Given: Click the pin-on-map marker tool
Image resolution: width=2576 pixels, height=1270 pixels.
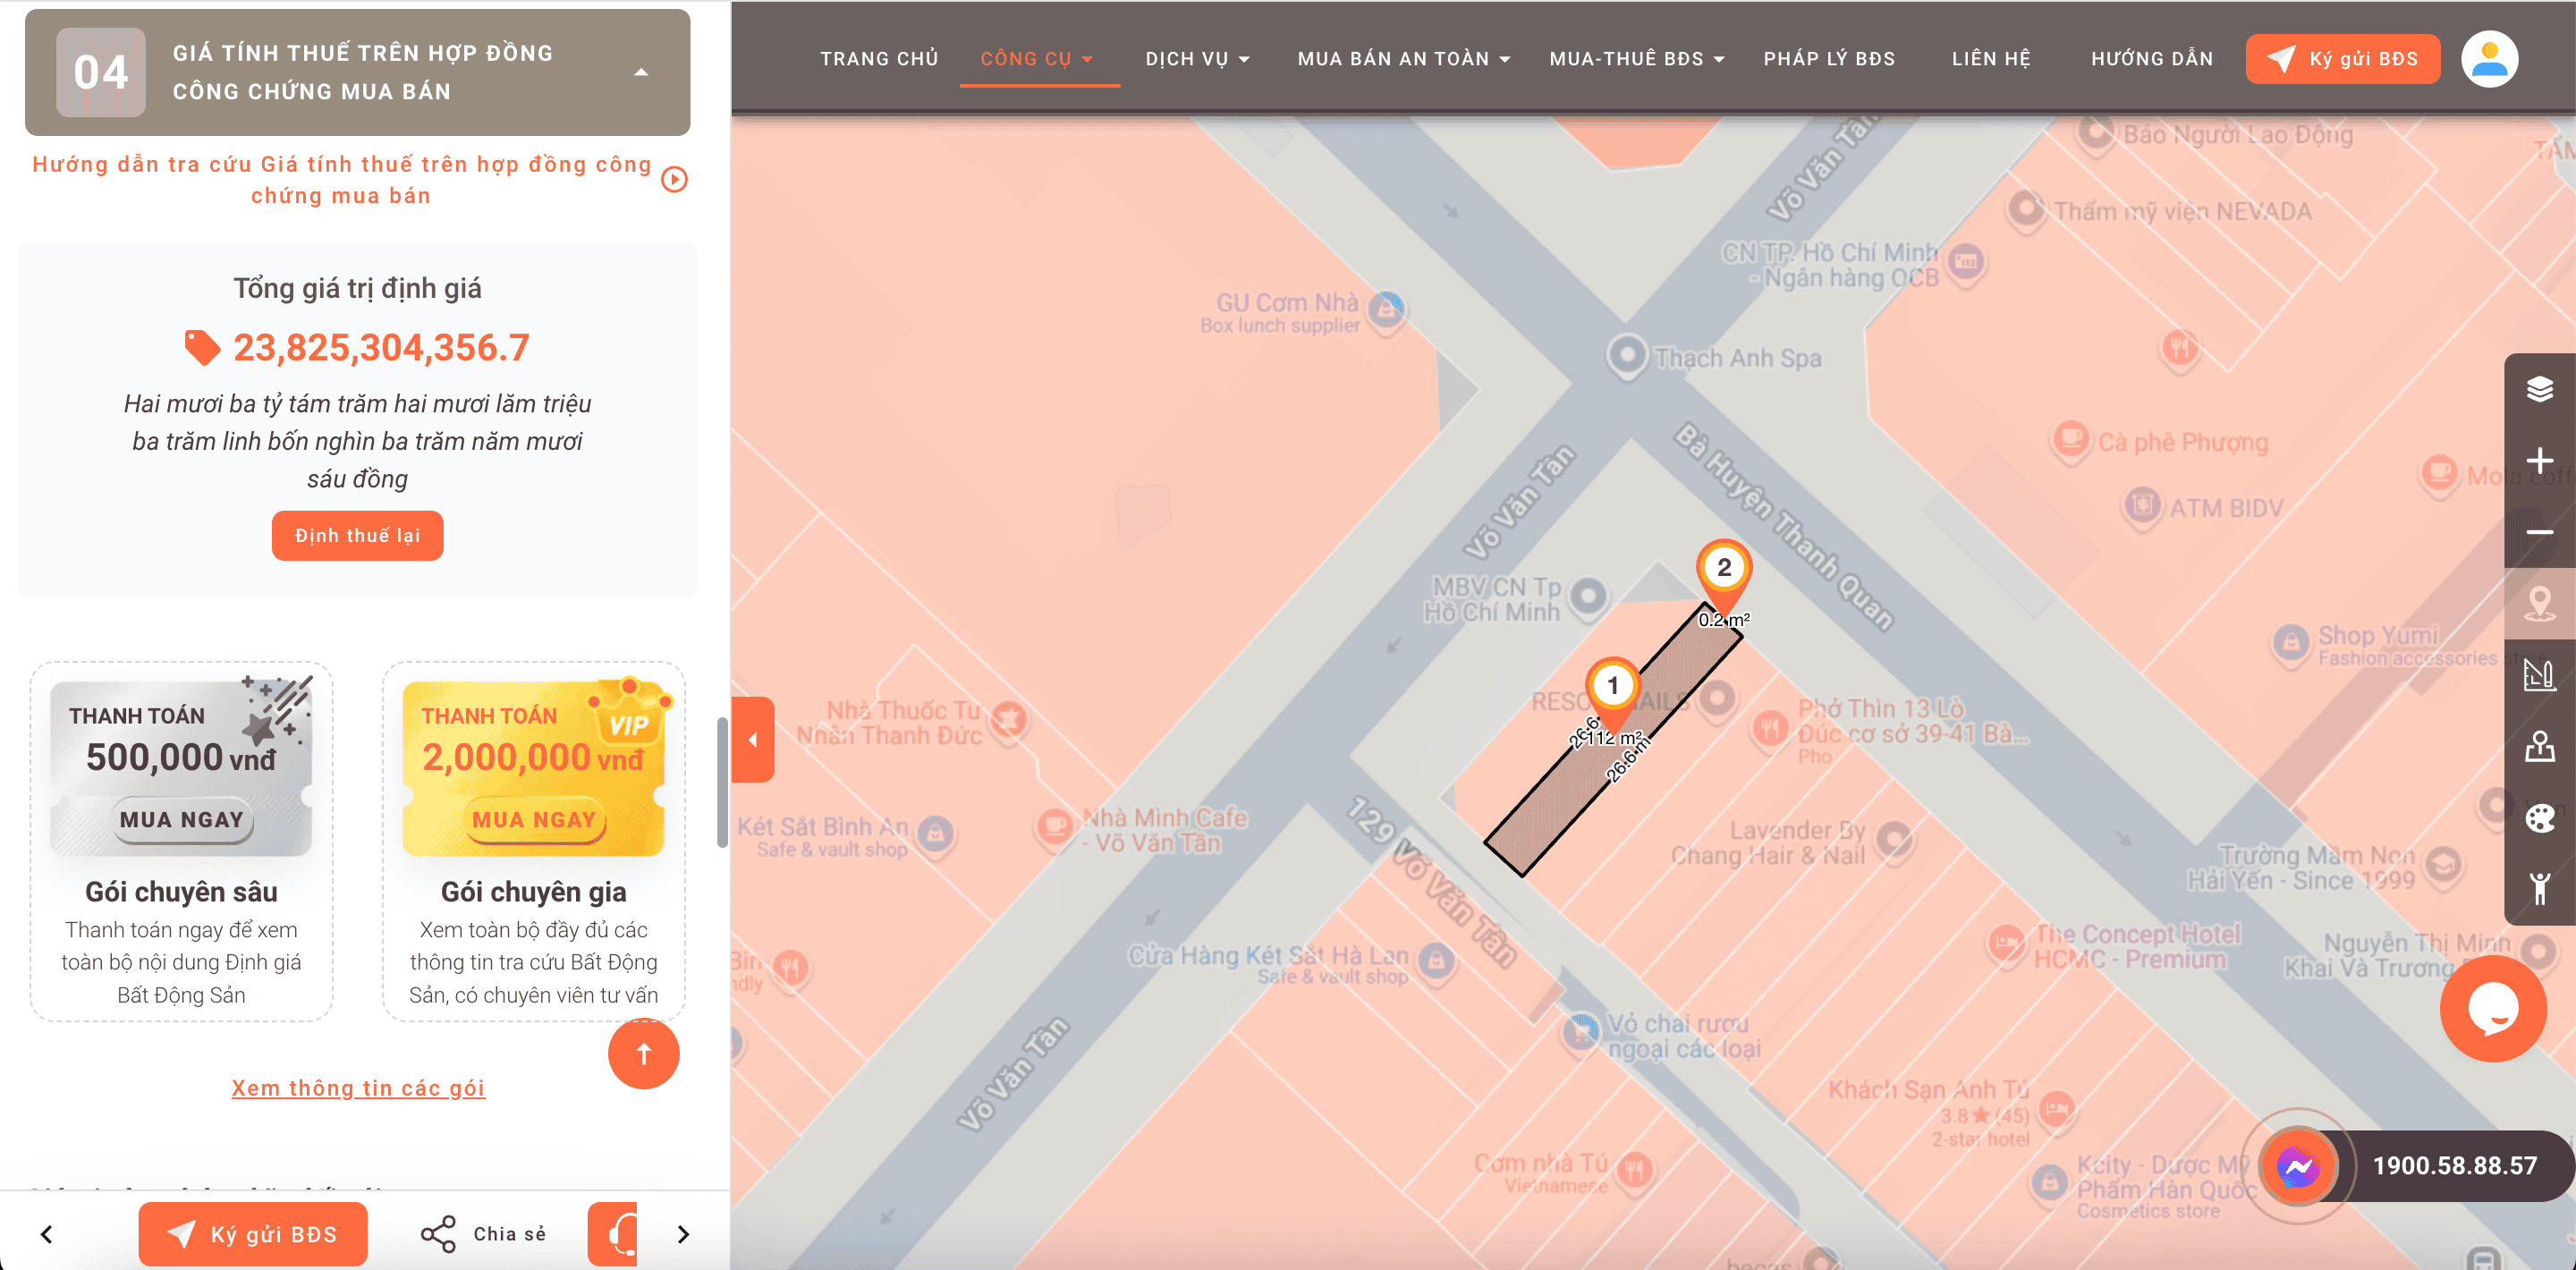Looking at the screenshot, I should pyautogui.click(x=2539, y=747).
